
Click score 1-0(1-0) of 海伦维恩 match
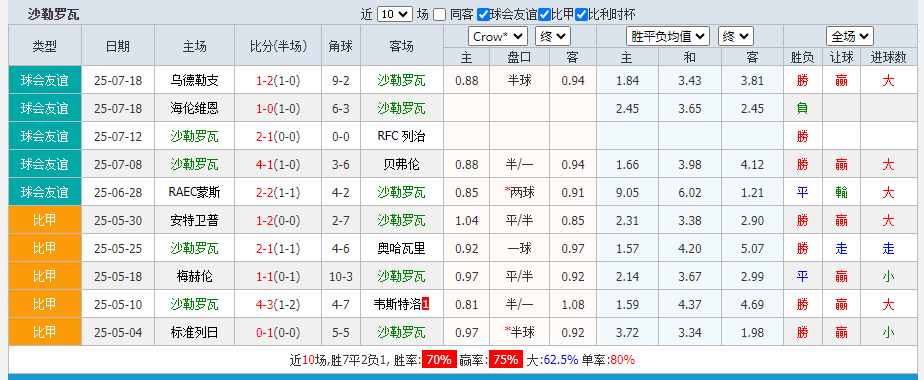click(x=278, y=108)
